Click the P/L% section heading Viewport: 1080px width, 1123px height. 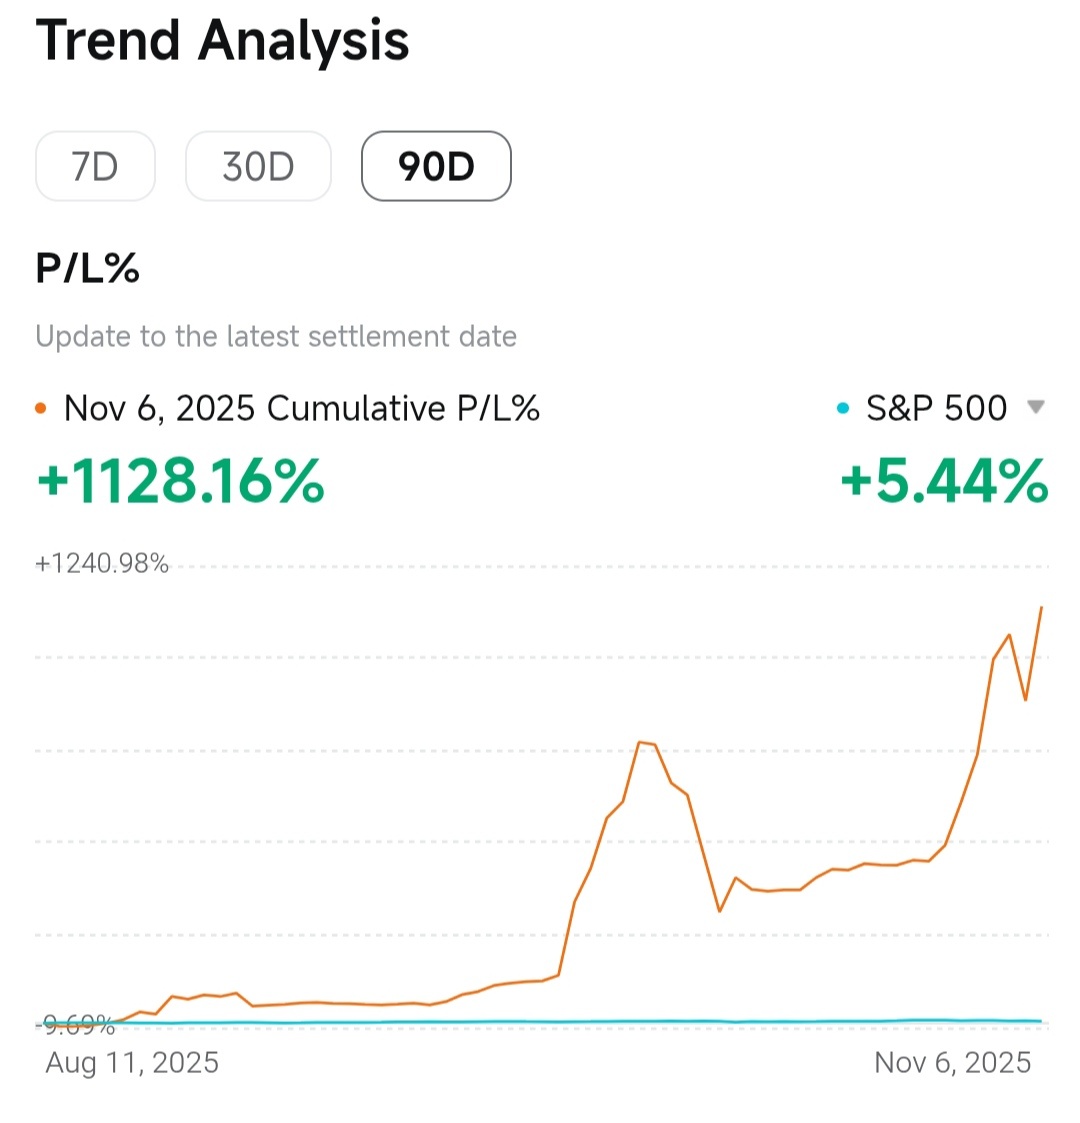click(x=87, y=269)
